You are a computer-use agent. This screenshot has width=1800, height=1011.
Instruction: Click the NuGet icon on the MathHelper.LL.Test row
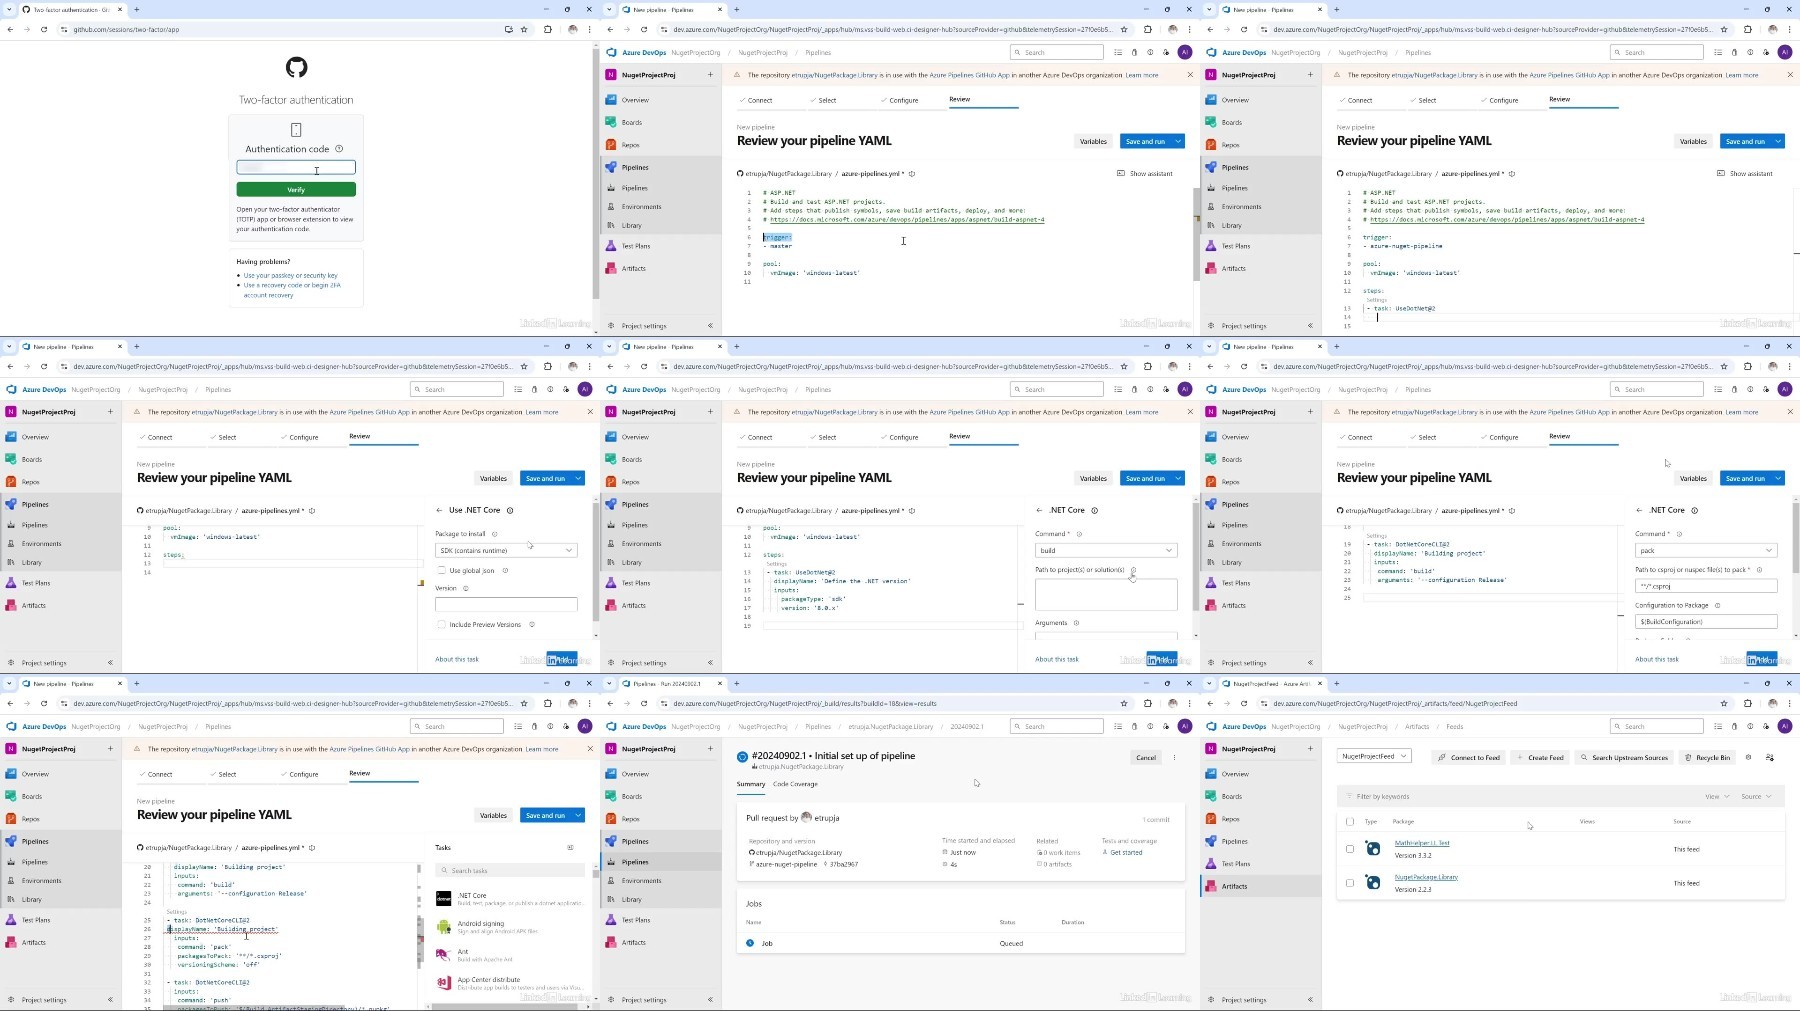click(1373, 849)
